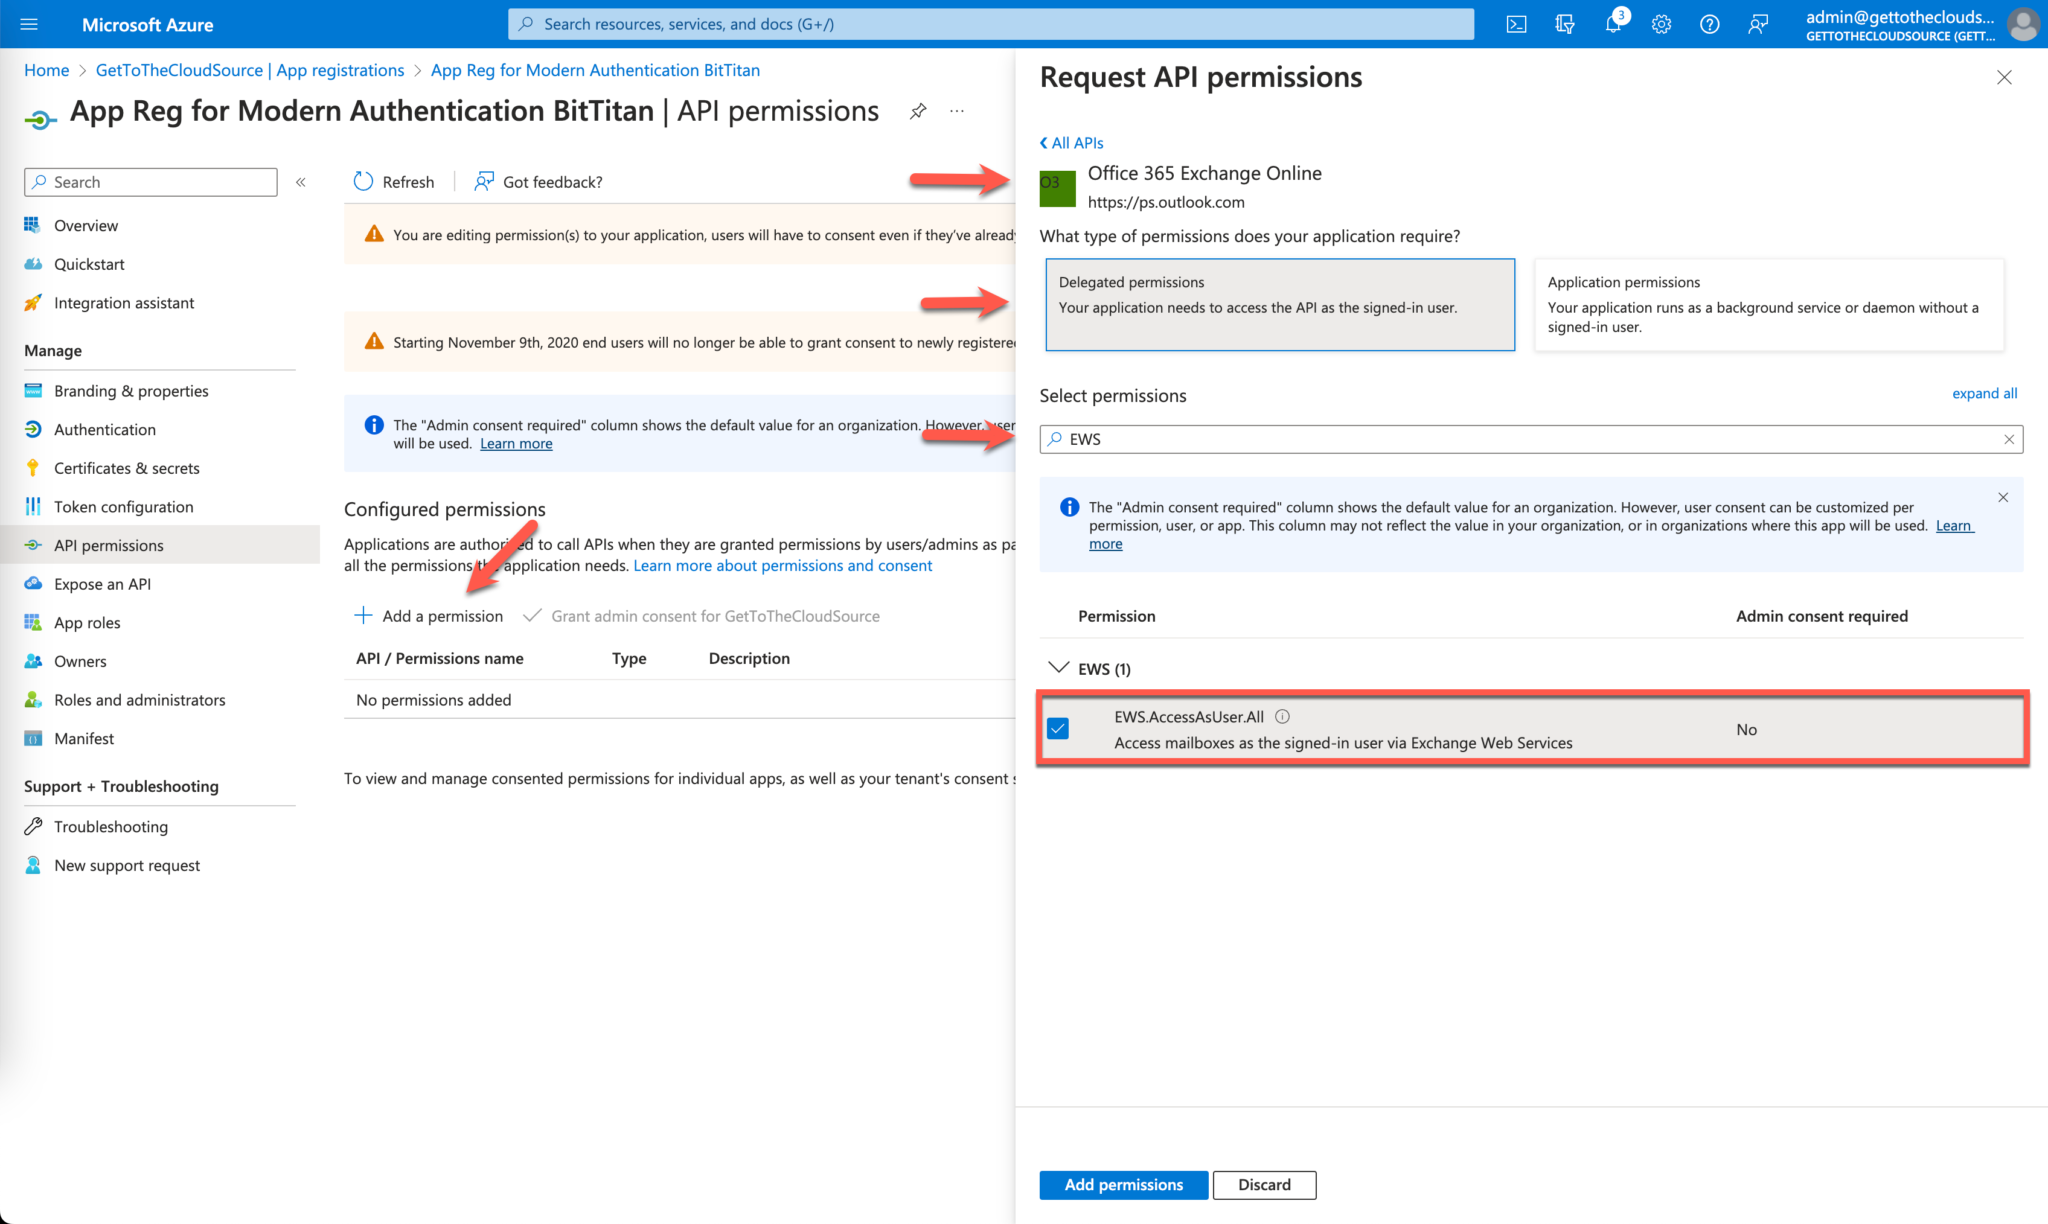Collapse the EWS (1) permission group
The width and height of the screenshot is (2048, 1224).
(x=1058, y=668)
